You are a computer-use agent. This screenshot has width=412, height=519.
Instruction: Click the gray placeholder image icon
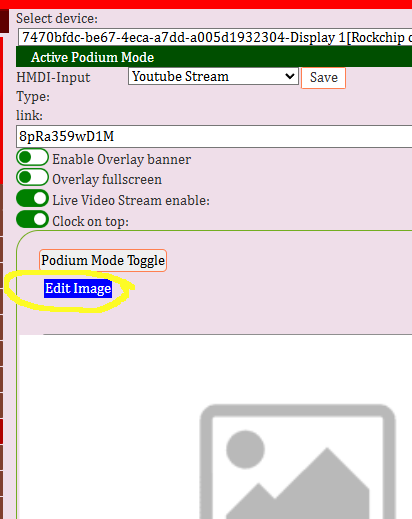[298, 462]
